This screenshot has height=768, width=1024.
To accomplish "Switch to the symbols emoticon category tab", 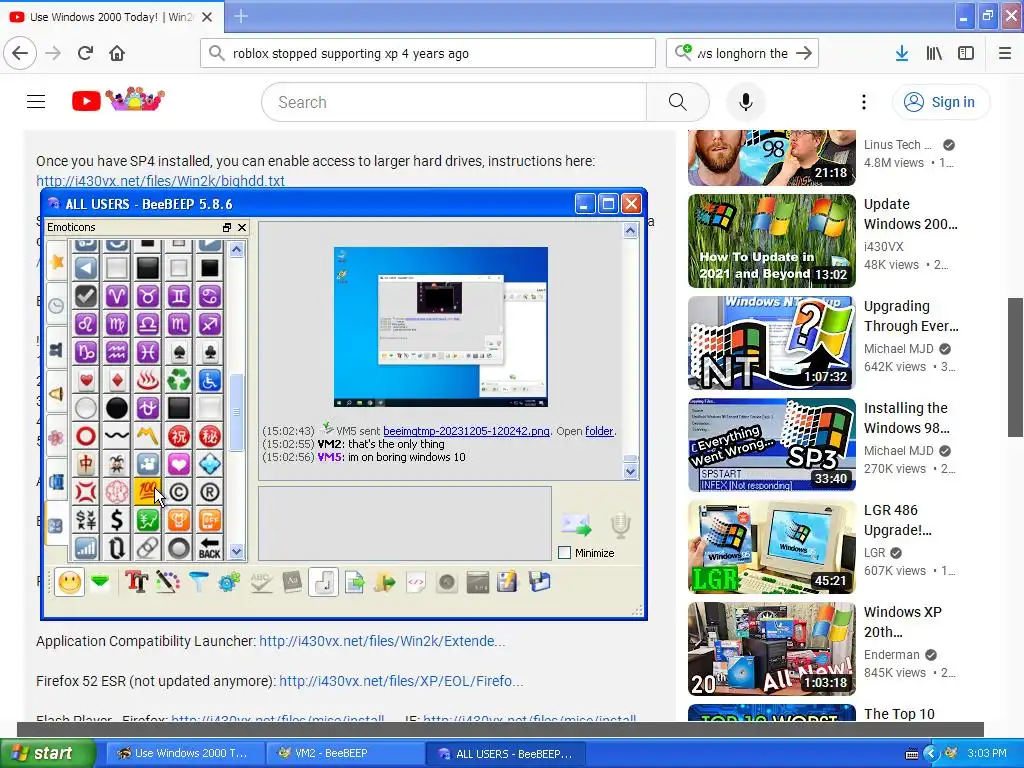I will pyautogui.click(x=57, y=524).
